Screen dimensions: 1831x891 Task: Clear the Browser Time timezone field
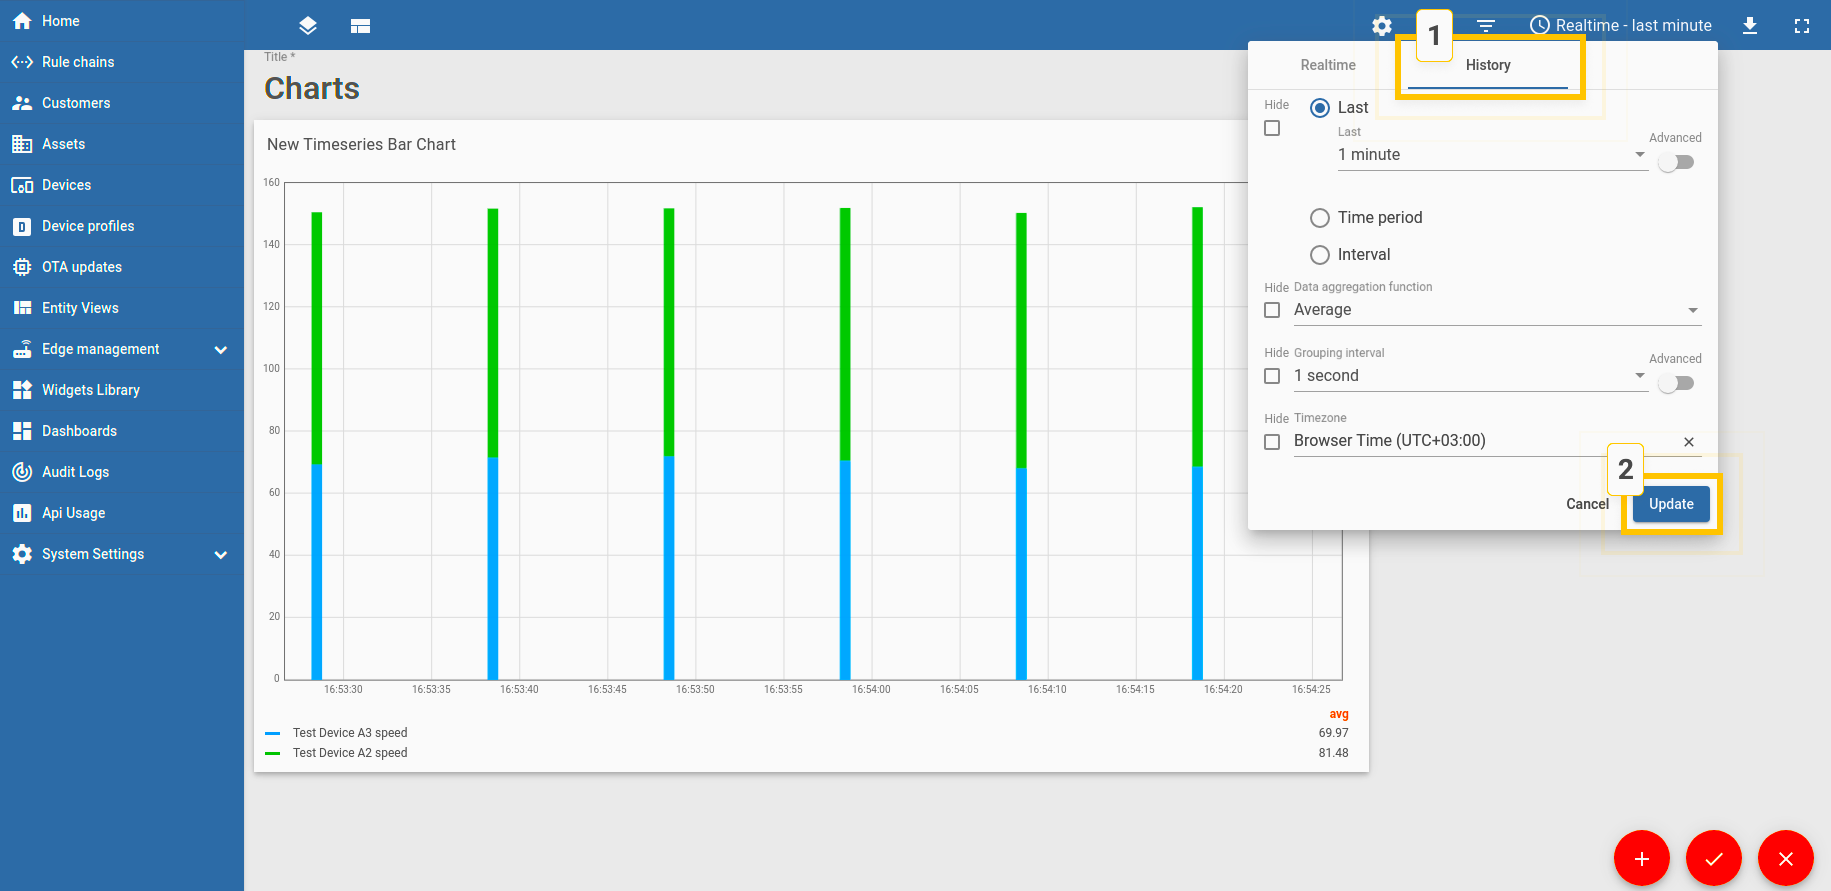coord(1689,442)
